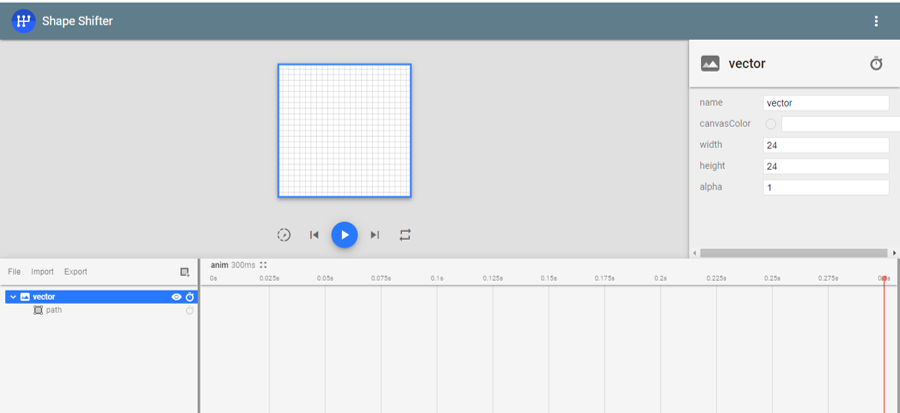The image size is (900, 413).
Task: Toggle repeat loop playback
Action: coord(405,235)
